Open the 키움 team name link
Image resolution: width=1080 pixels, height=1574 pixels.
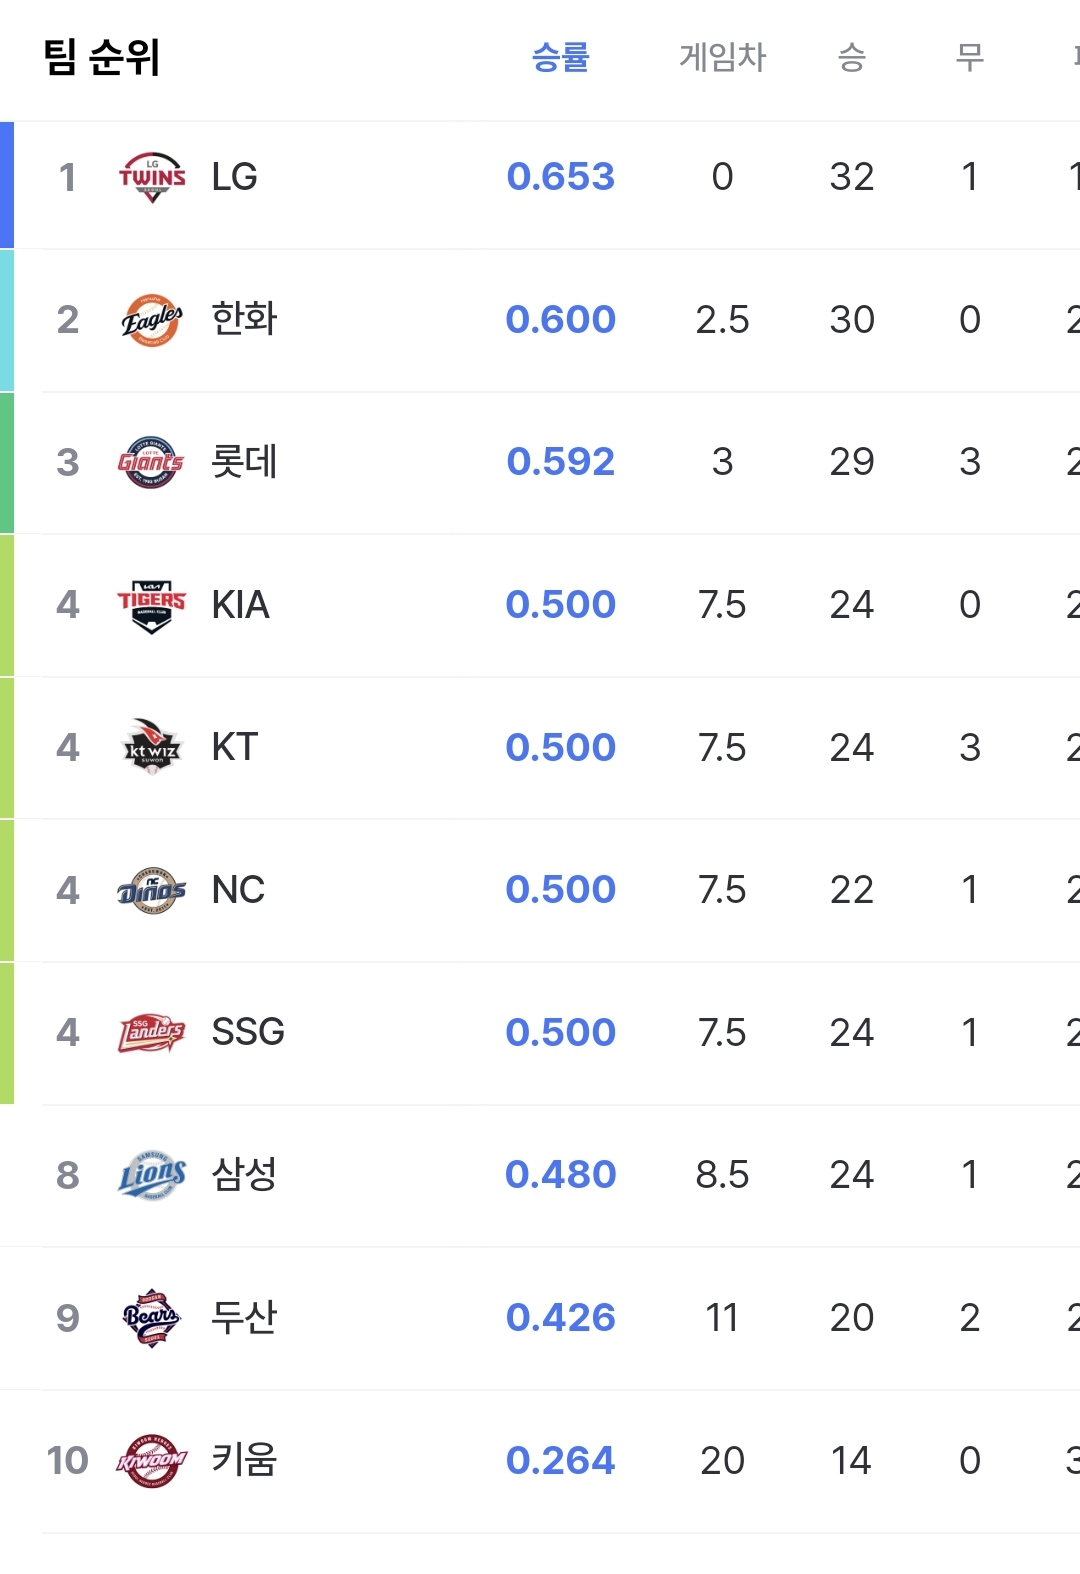[x=244, y=1460]
